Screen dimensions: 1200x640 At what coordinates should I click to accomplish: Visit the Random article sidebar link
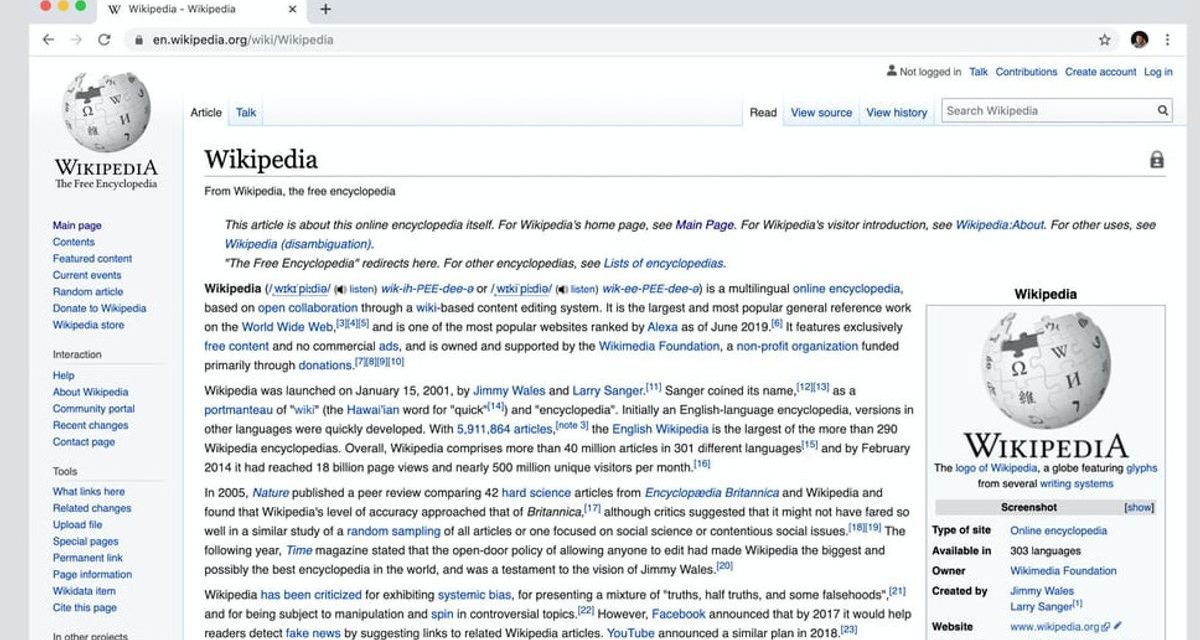[x=87, y=291]
